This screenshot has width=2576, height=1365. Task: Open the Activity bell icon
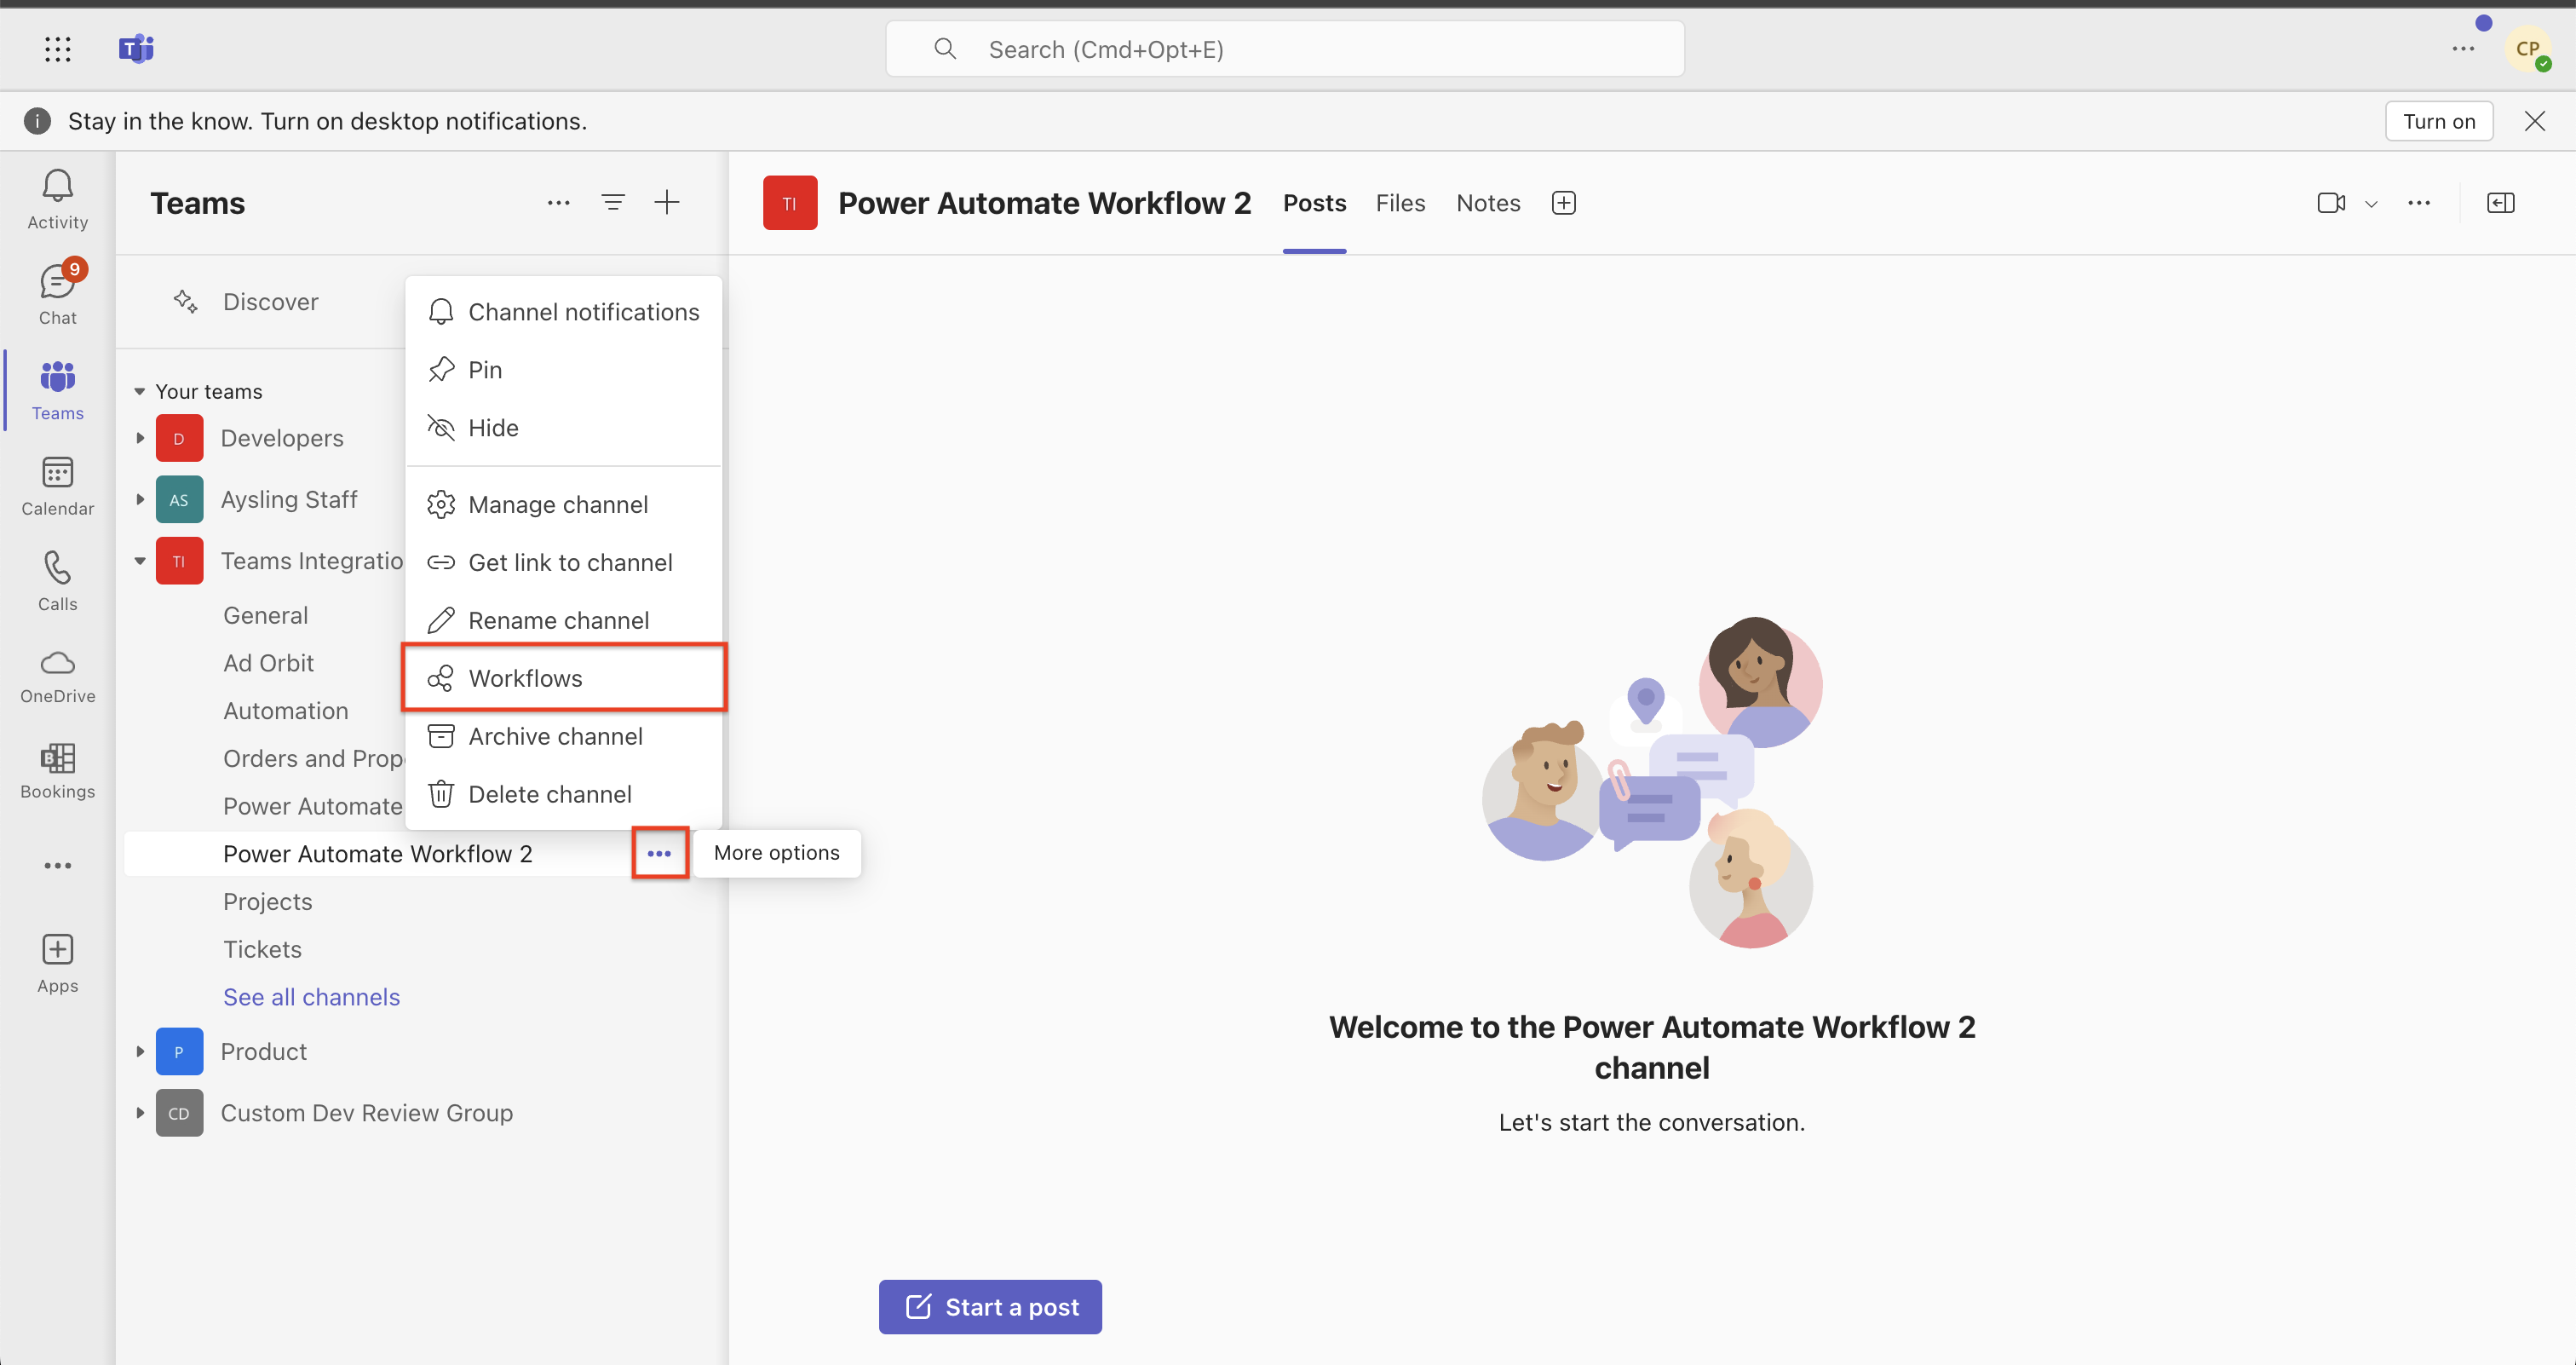(57, 200)
